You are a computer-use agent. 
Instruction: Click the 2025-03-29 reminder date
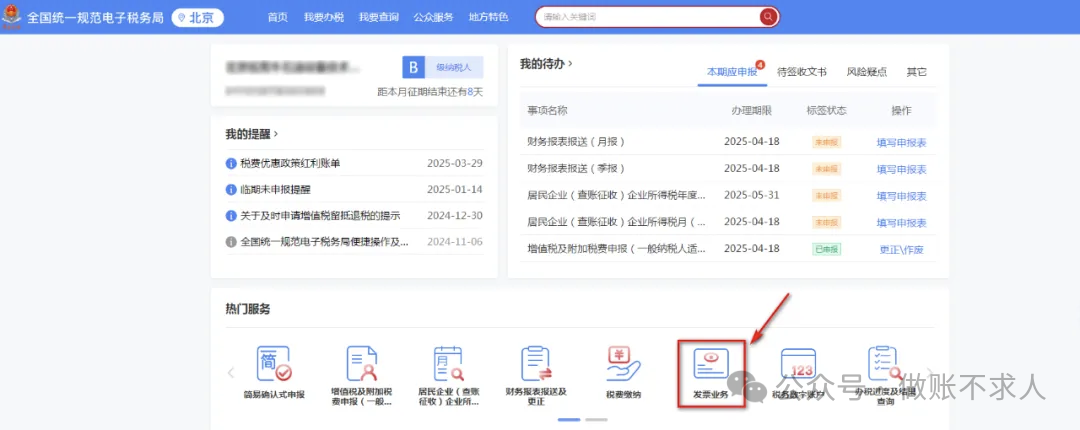pos(455,163)
